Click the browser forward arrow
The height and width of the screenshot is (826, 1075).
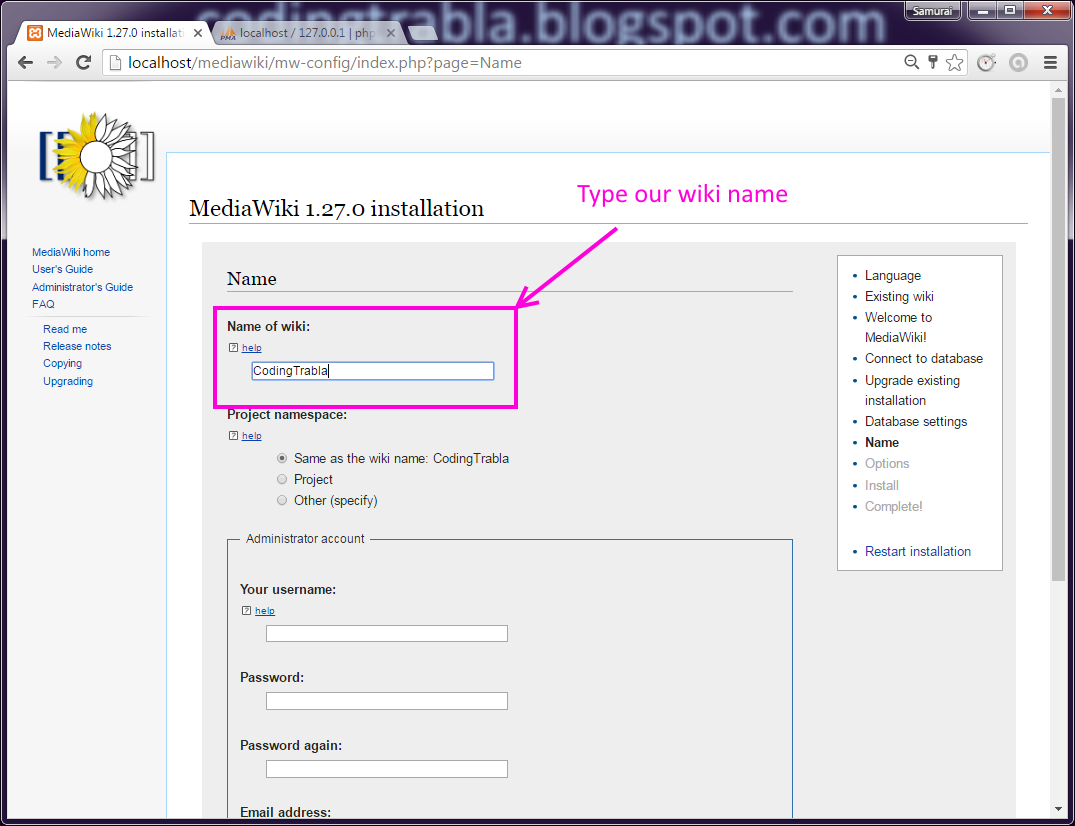[x=54, y=63]
